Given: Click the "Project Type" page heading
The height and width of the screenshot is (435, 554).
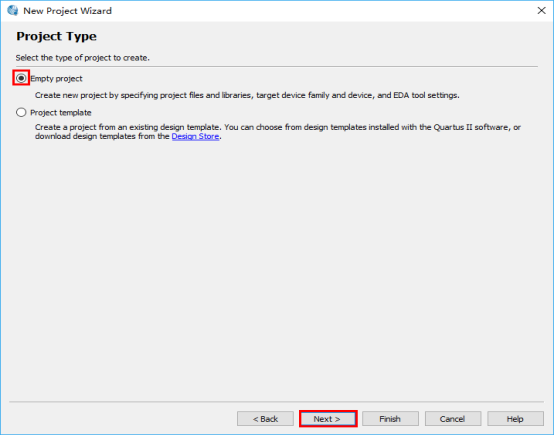Looking at the screenshot, I should (x=57, y=36).
